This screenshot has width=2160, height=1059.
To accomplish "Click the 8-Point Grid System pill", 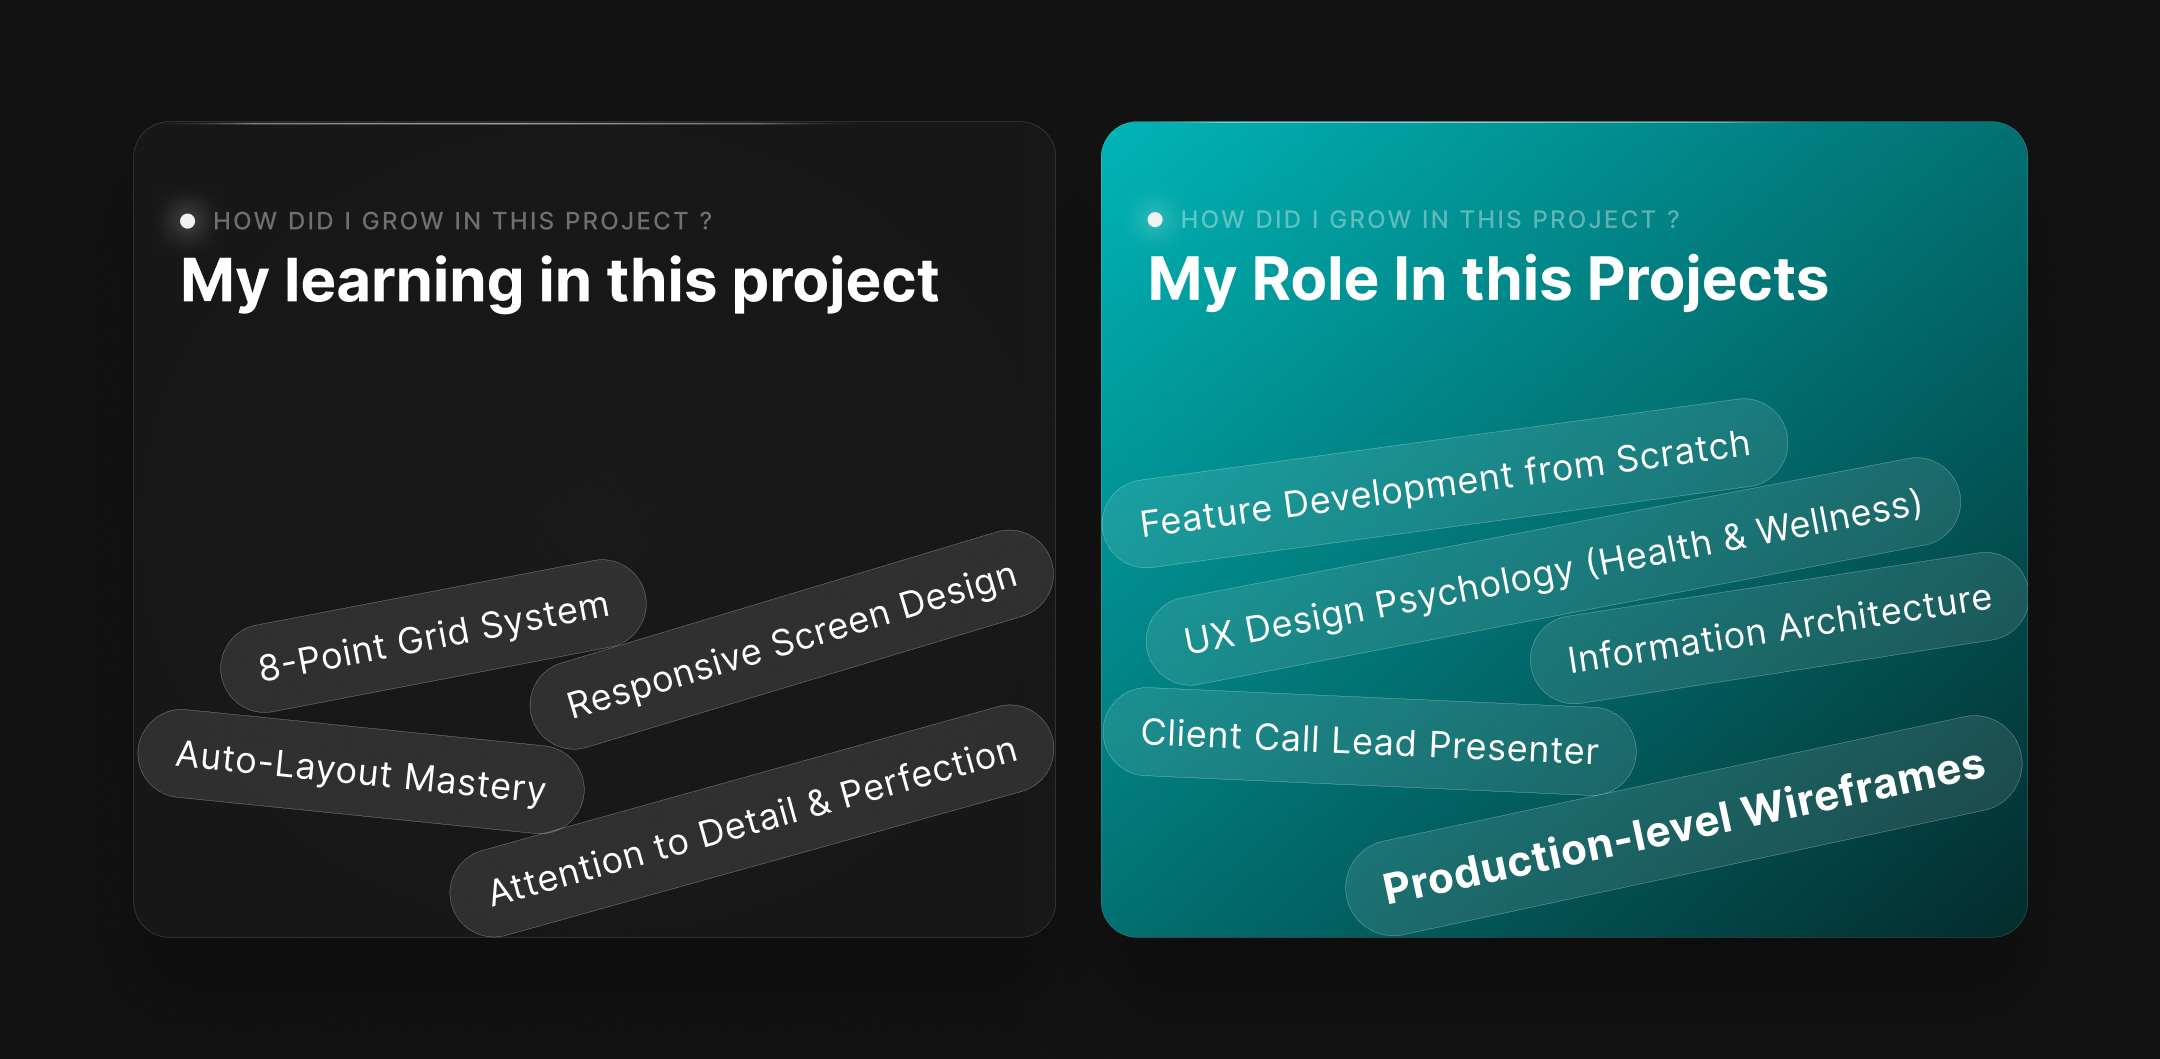I will (x=433, y=636).
